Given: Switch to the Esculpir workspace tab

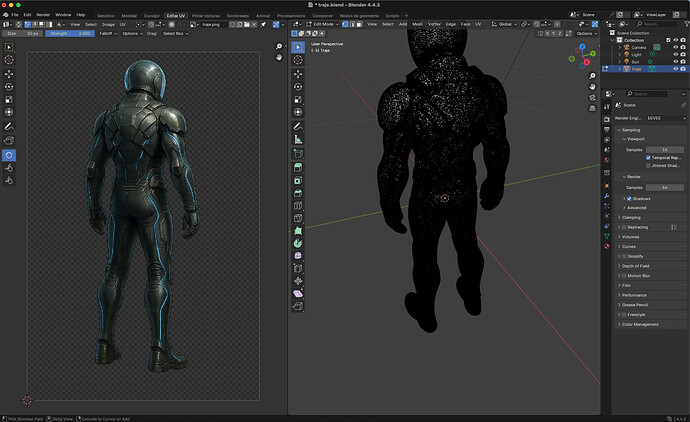Looking at the screenshot, I should 152,16.
